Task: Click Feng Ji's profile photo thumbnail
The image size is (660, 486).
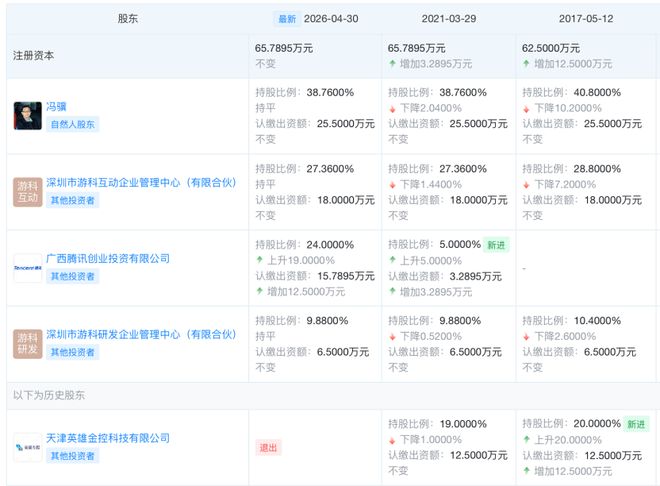Action: [x=28, y=116]
